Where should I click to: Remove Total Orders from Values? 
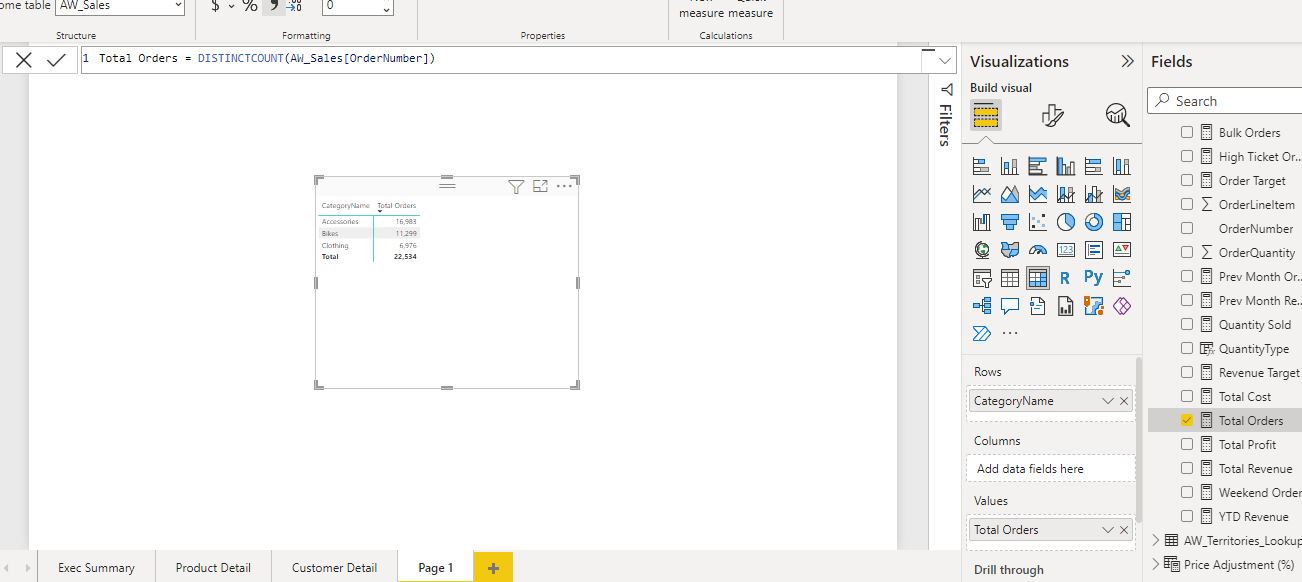pyautogui.click(x=1124, y=530)
